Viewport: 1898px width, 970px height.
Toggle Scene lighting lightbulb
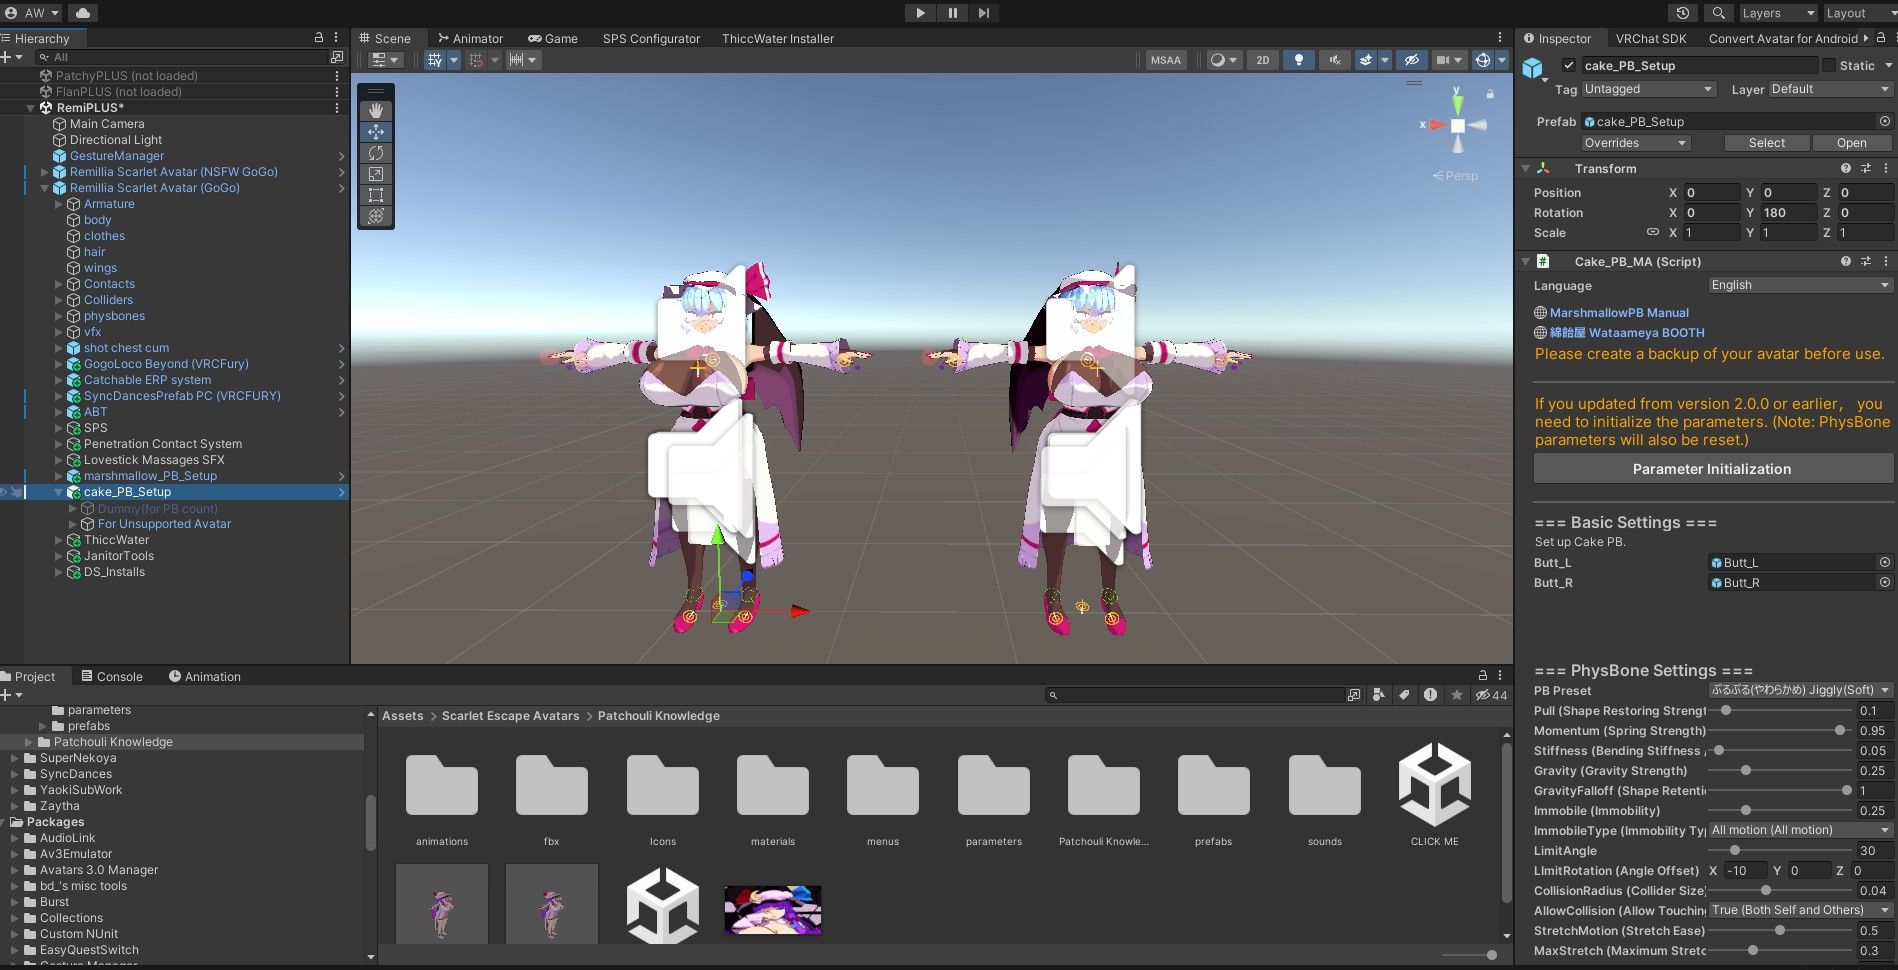pos(1299,60)
